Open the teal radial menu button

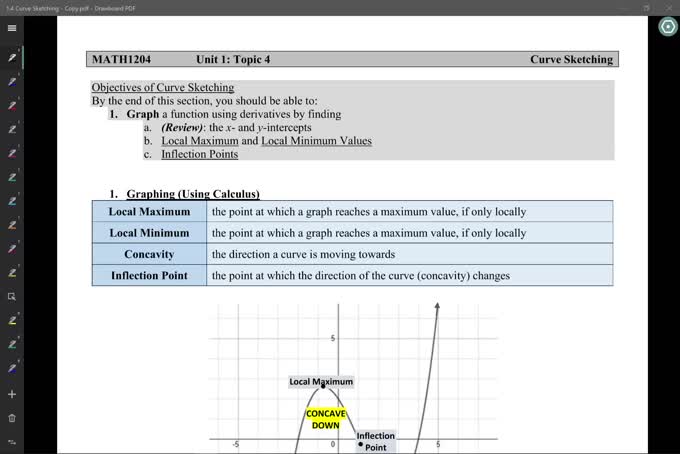668,27
